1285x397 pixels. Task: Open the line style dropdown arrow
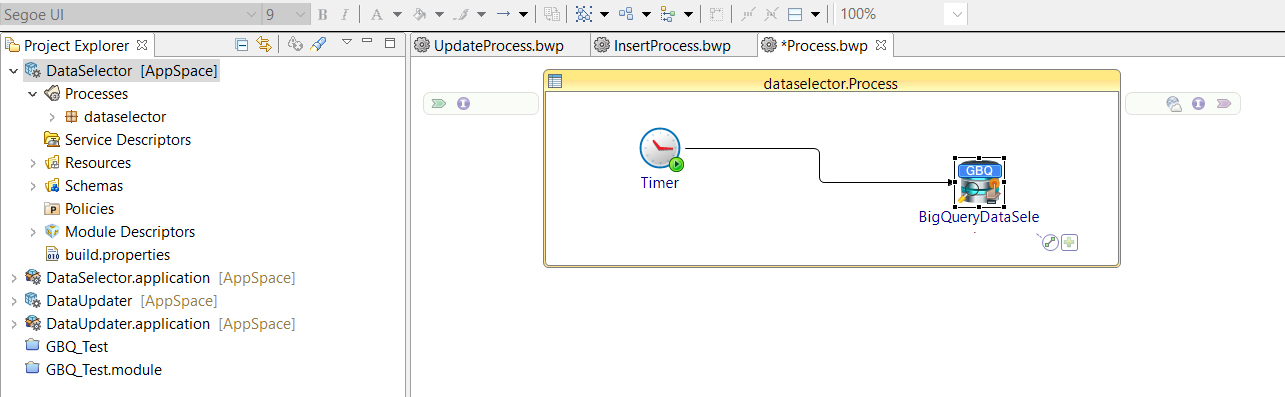523,15
